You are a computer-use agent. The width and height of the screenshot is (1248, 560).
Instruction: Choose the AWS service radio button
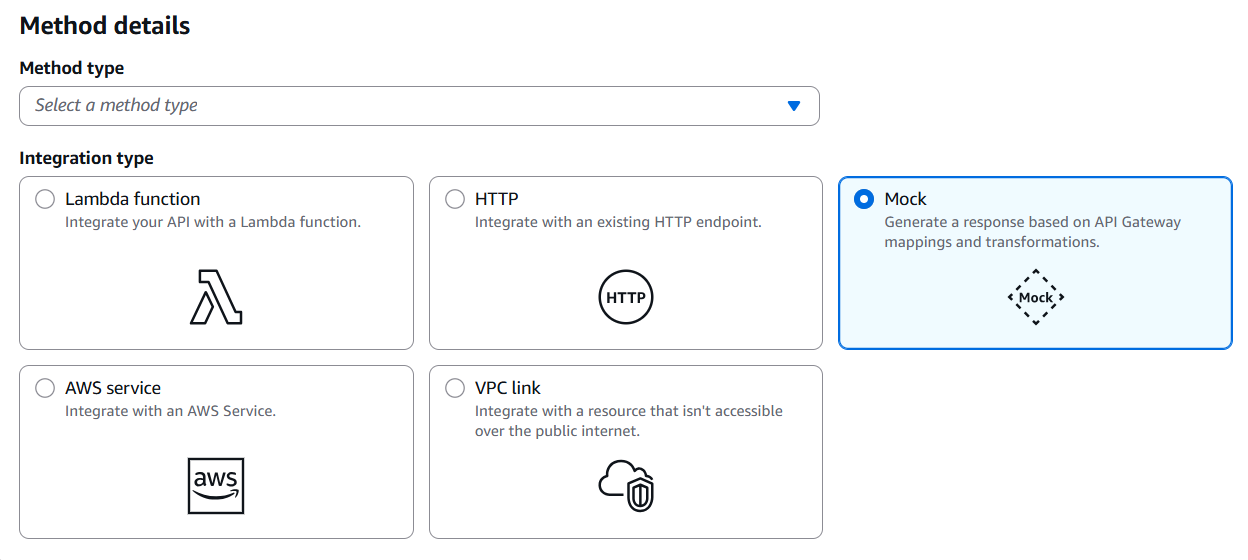(x=45, y=388)
